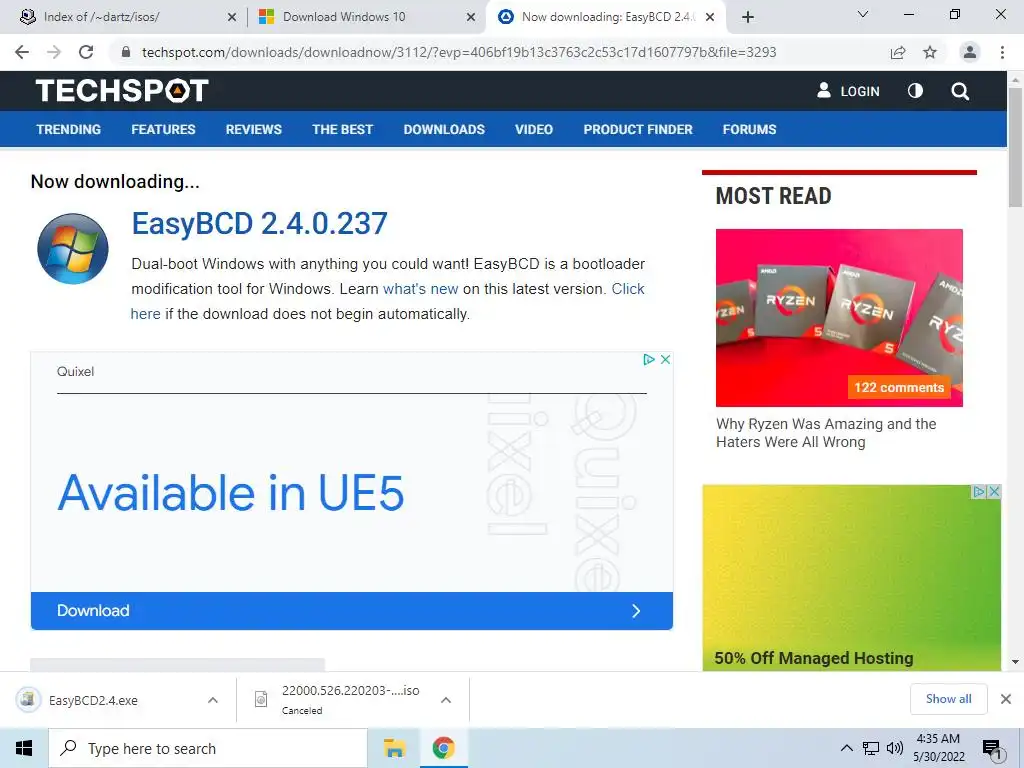The image size is (1024, 768).
Task: Toggle dark mode contrast icon
Action: (x=915, y=91)
